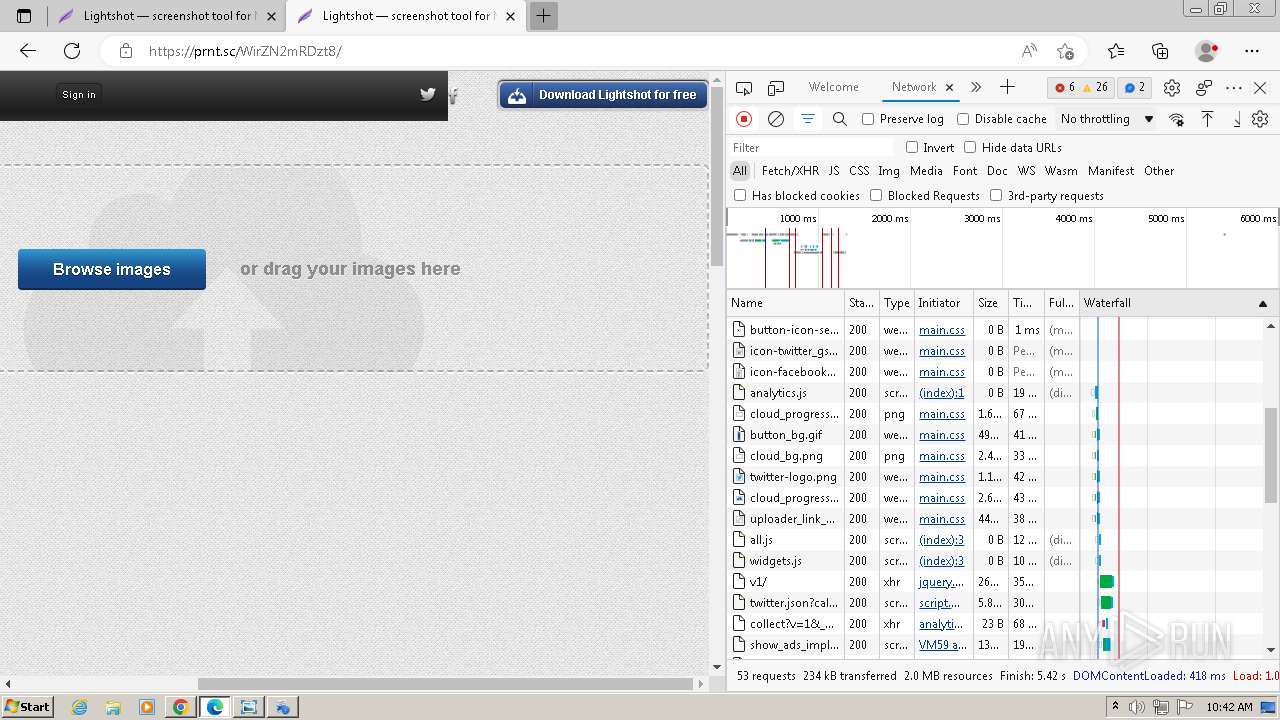
Task: Check Blocked Requests option
Action: point(876,195)
